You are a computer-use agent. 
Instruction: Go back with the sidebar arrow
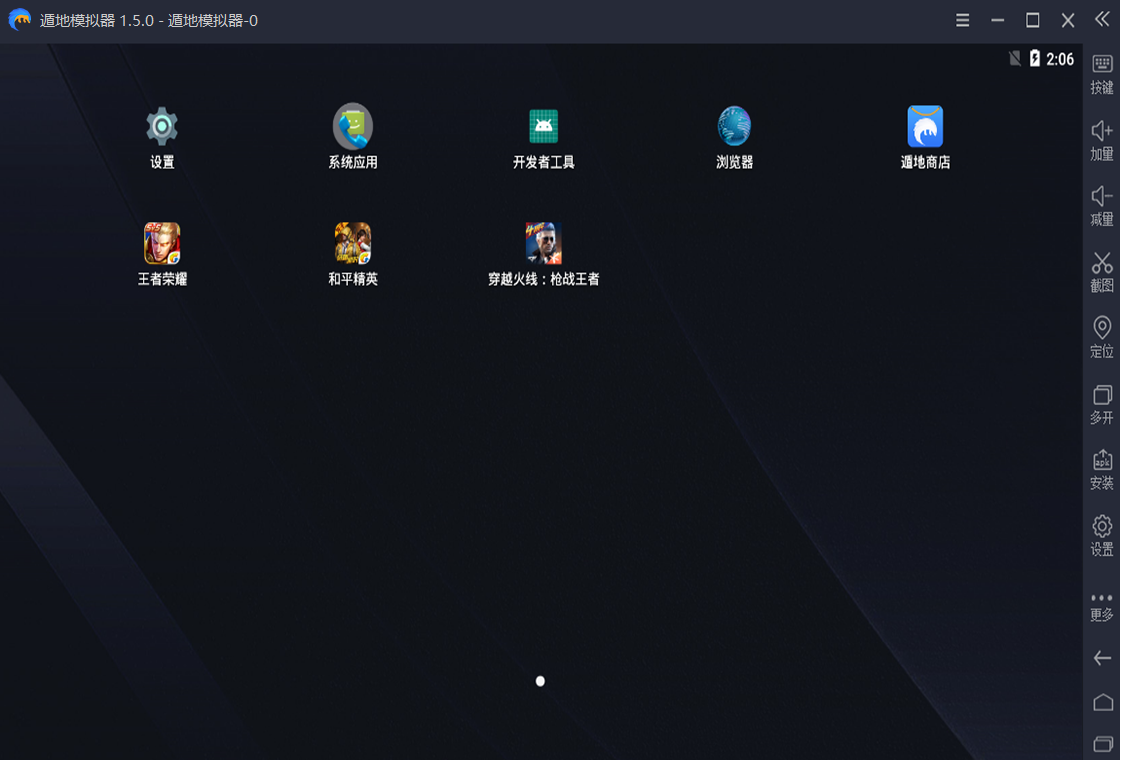pos(1102,658)
